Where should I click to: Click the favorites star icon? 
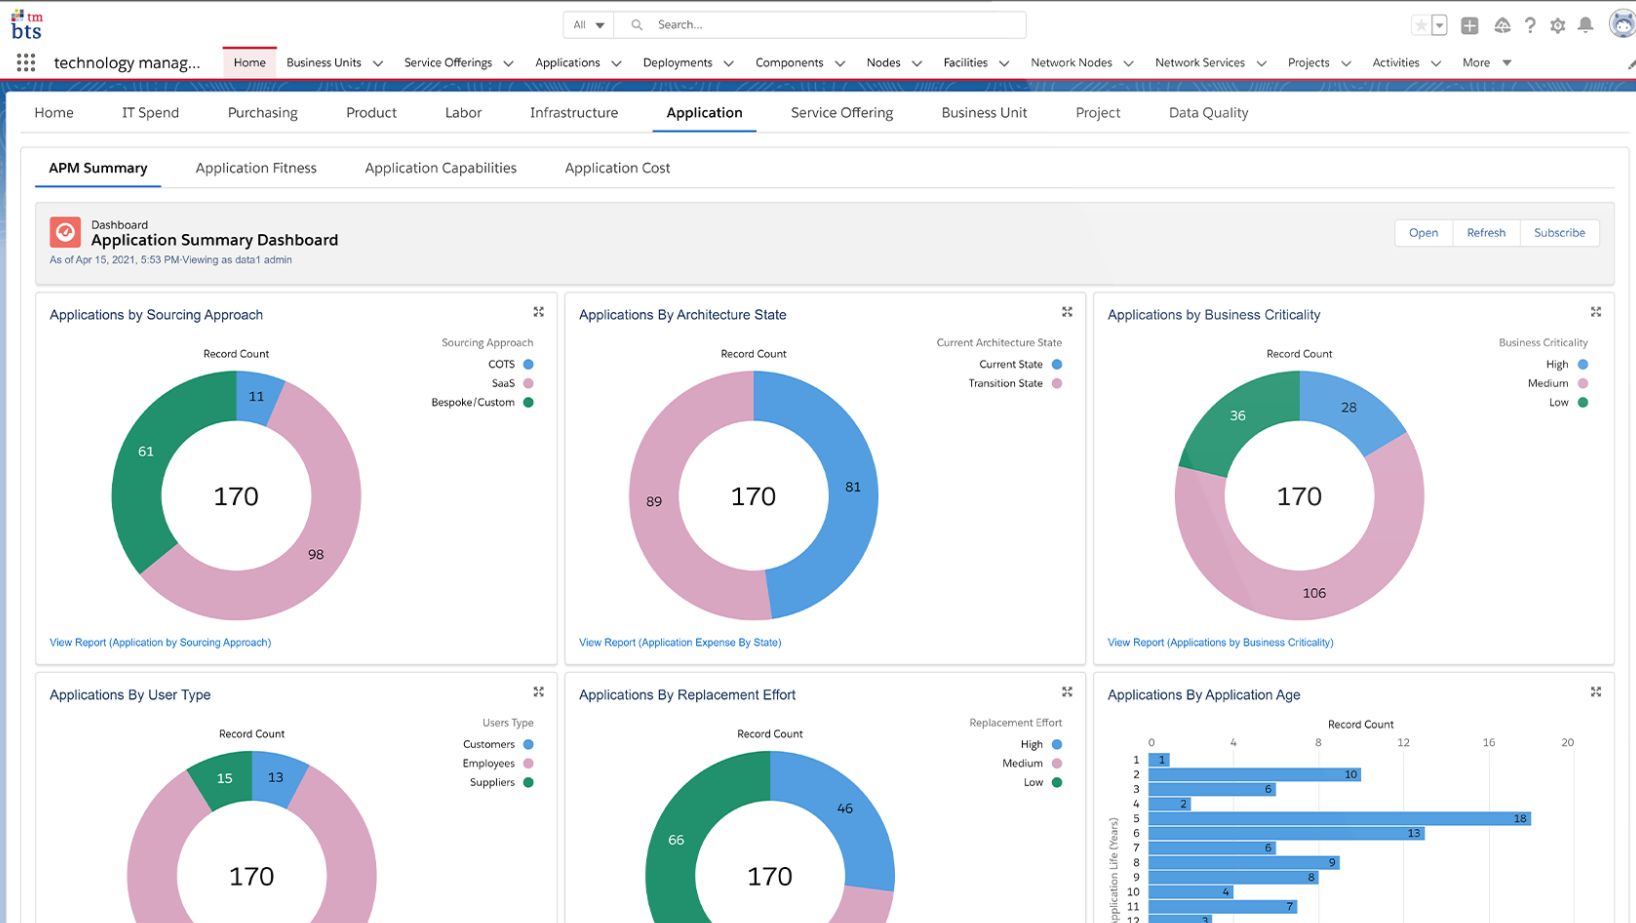(x=1420, y=26)
